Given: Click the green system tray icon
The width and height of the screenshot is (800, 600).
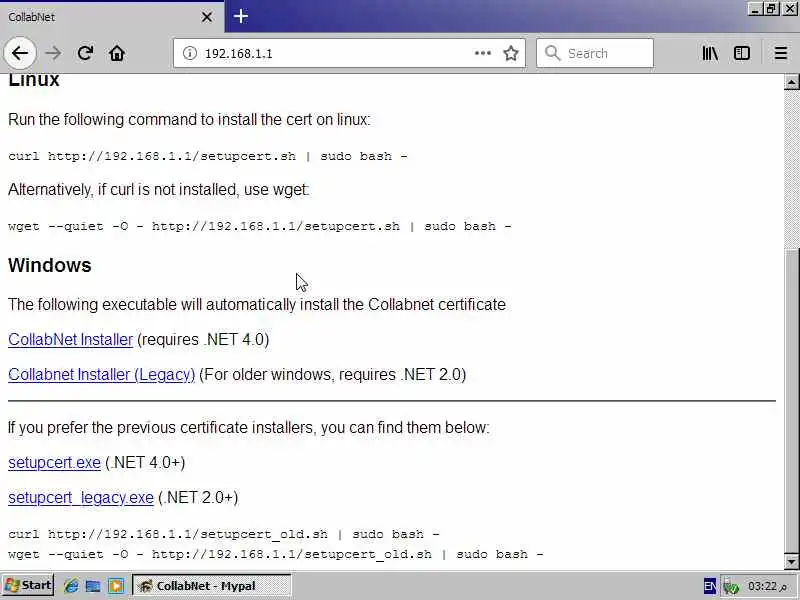Looking at the screenshot, I should point(731,587).
